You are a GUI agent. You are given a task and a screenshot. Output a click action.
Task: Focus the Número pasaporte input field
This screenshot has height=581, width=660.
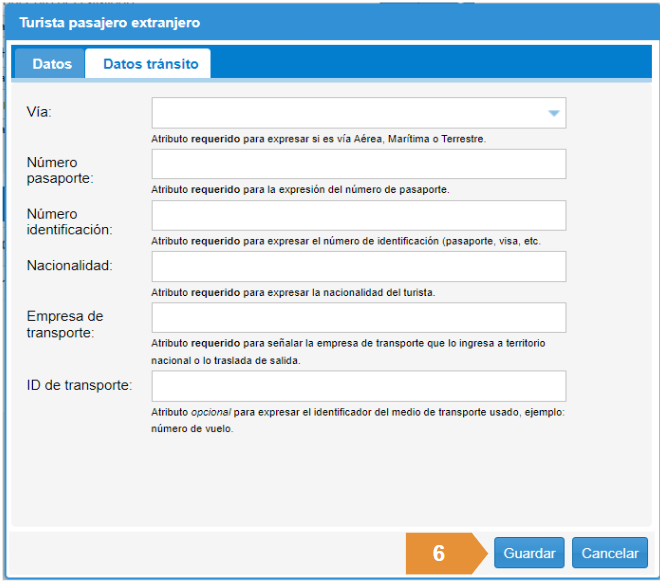(x=359, y=164)
